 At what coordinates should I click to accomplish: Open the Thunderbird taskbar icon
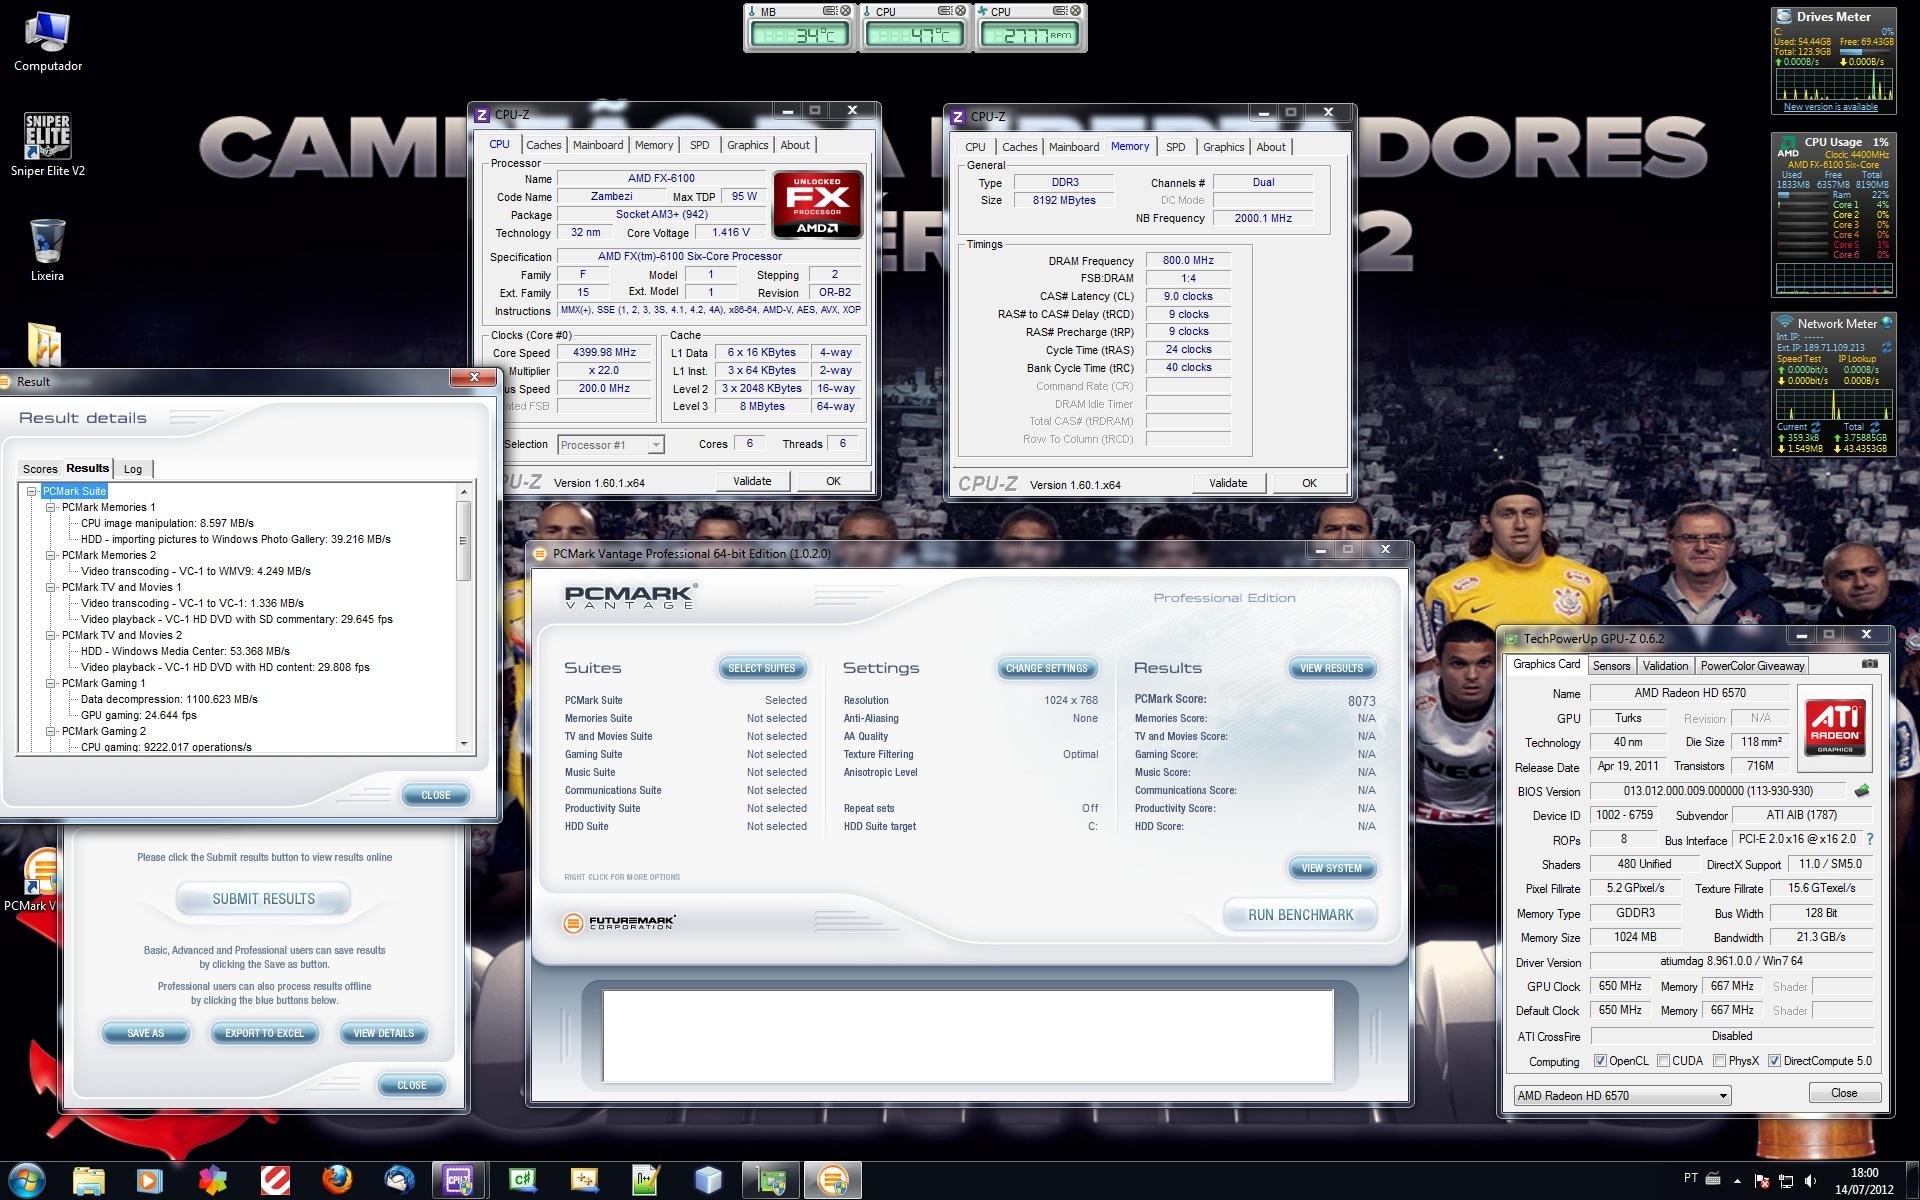pos(399,1180)
